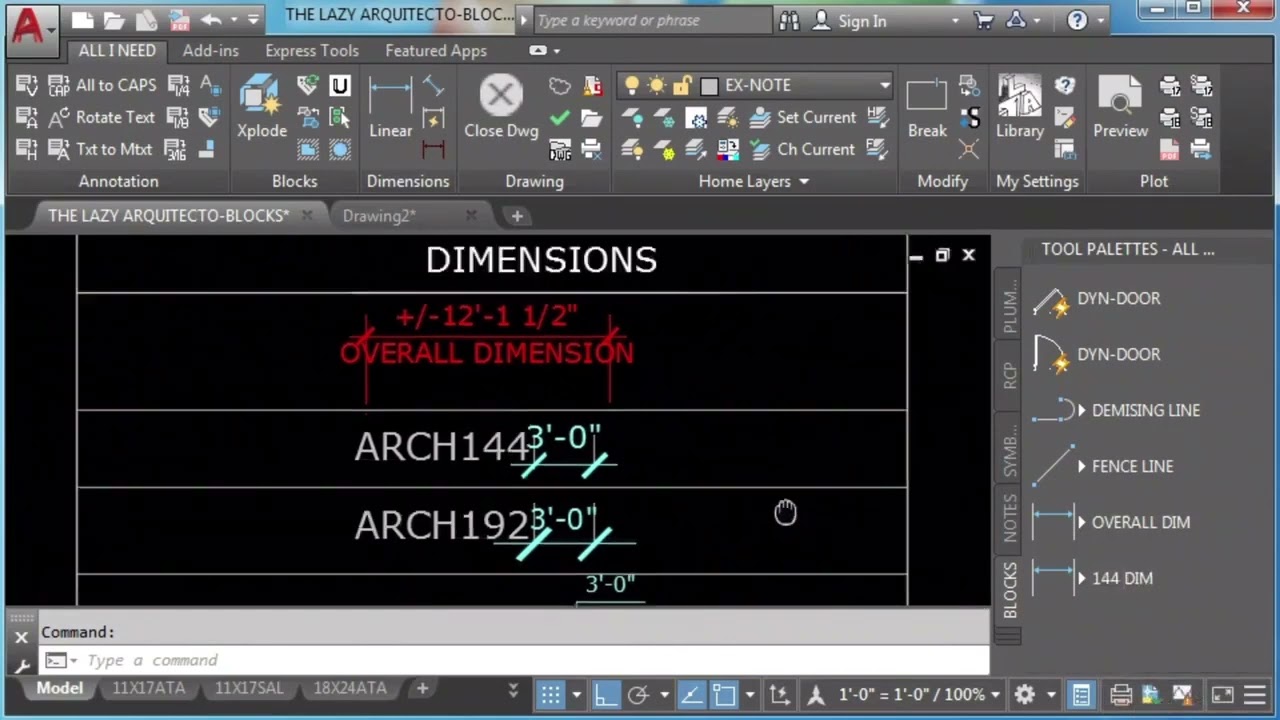The image size is (1280, 720).
Task: Click the Preview plot icon
Action: click(1120, 108)
